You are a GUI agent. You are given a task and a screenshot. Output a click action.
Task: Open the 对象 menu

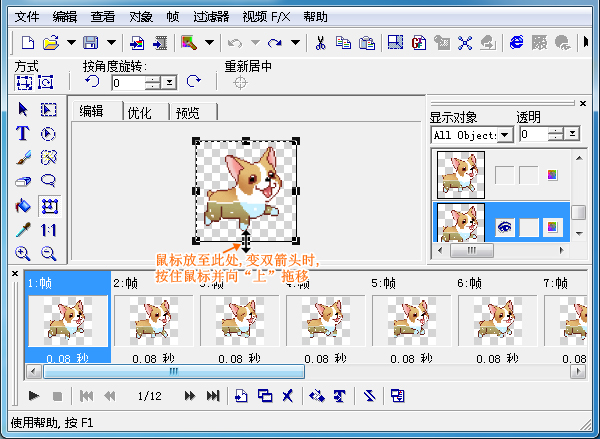(x=141, y=17)
